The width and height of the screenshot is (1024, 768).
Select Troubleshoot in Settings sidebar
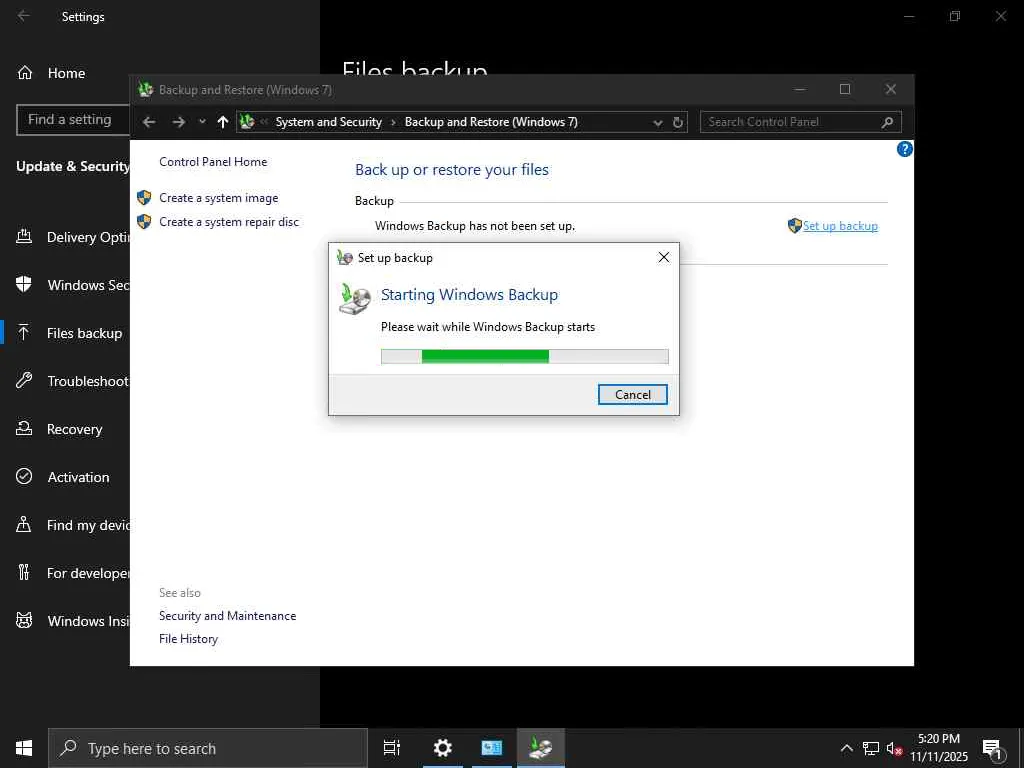[x=72, y=381]
